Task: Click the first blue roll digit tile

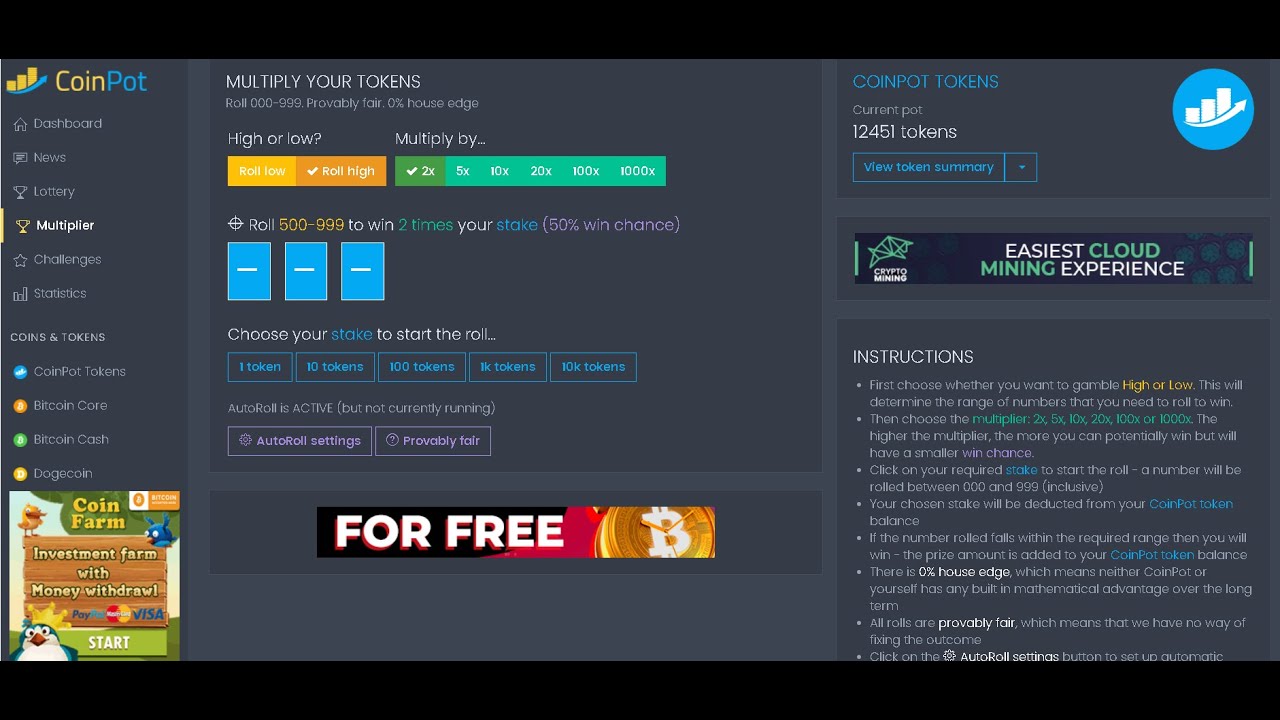Action: point(249,271)
